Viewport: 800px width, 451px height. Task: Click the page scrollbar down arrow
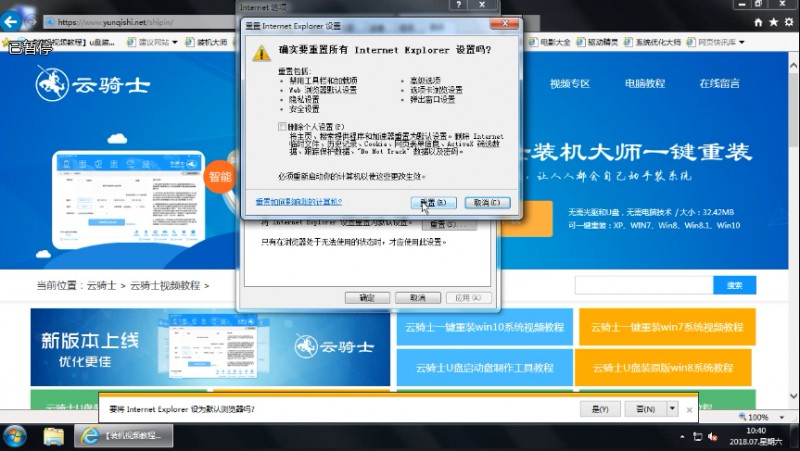click(x=793, y=396)
